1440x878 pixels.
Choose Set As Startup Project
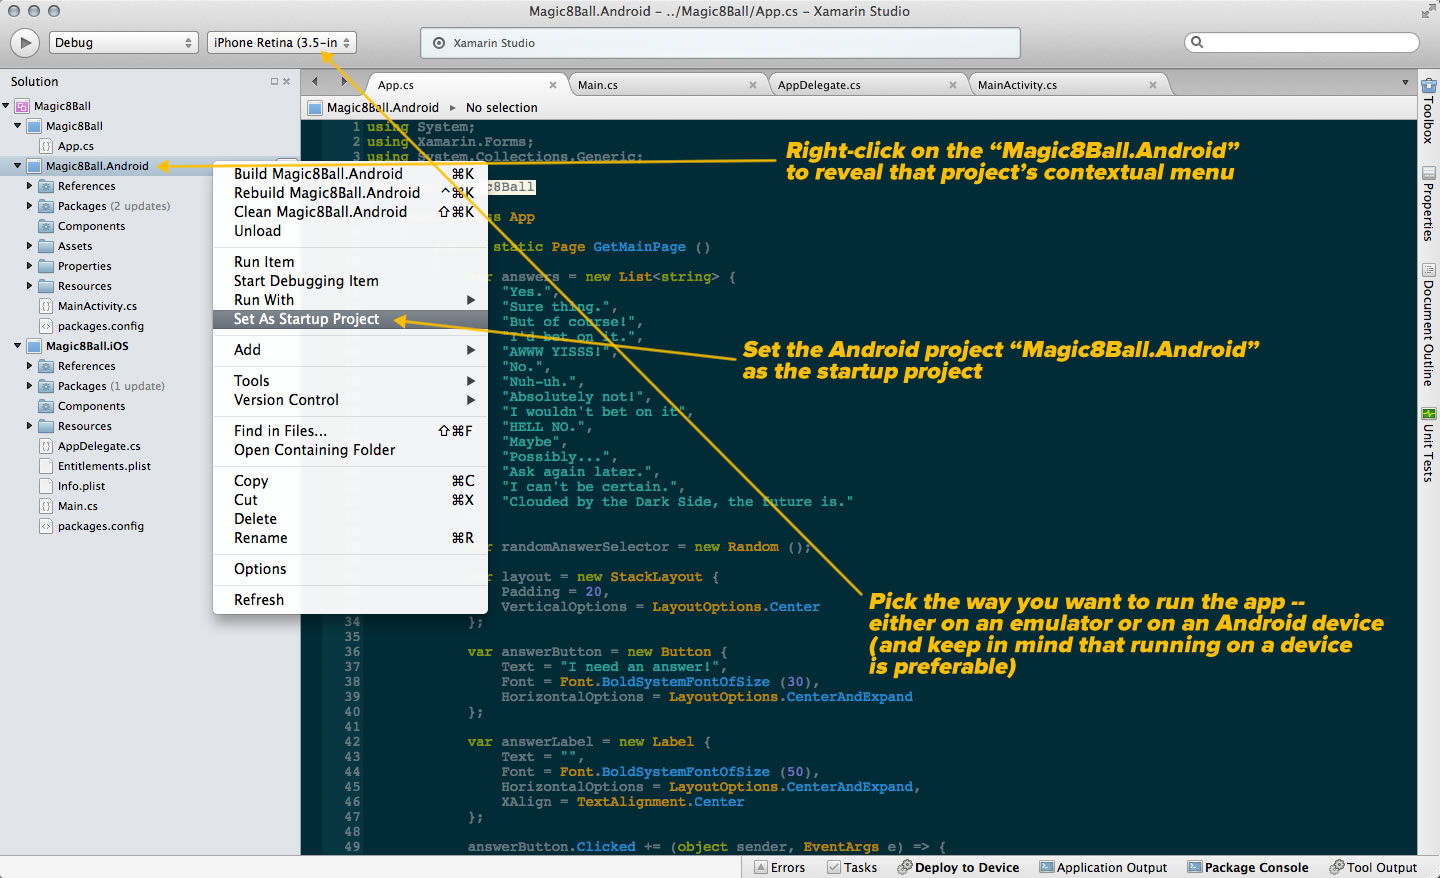pyautogui.click(x=351, y=319)
